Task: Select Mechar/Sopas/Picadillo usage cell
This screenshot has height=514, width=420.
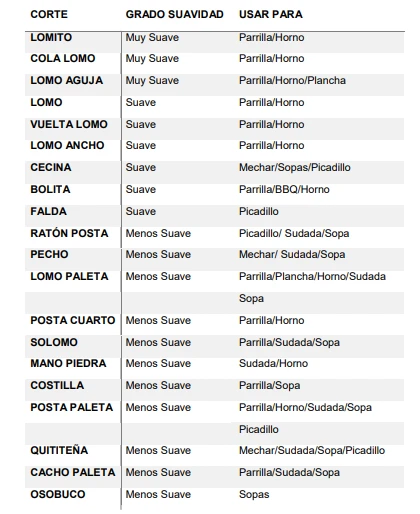Action: pos(295,167)
